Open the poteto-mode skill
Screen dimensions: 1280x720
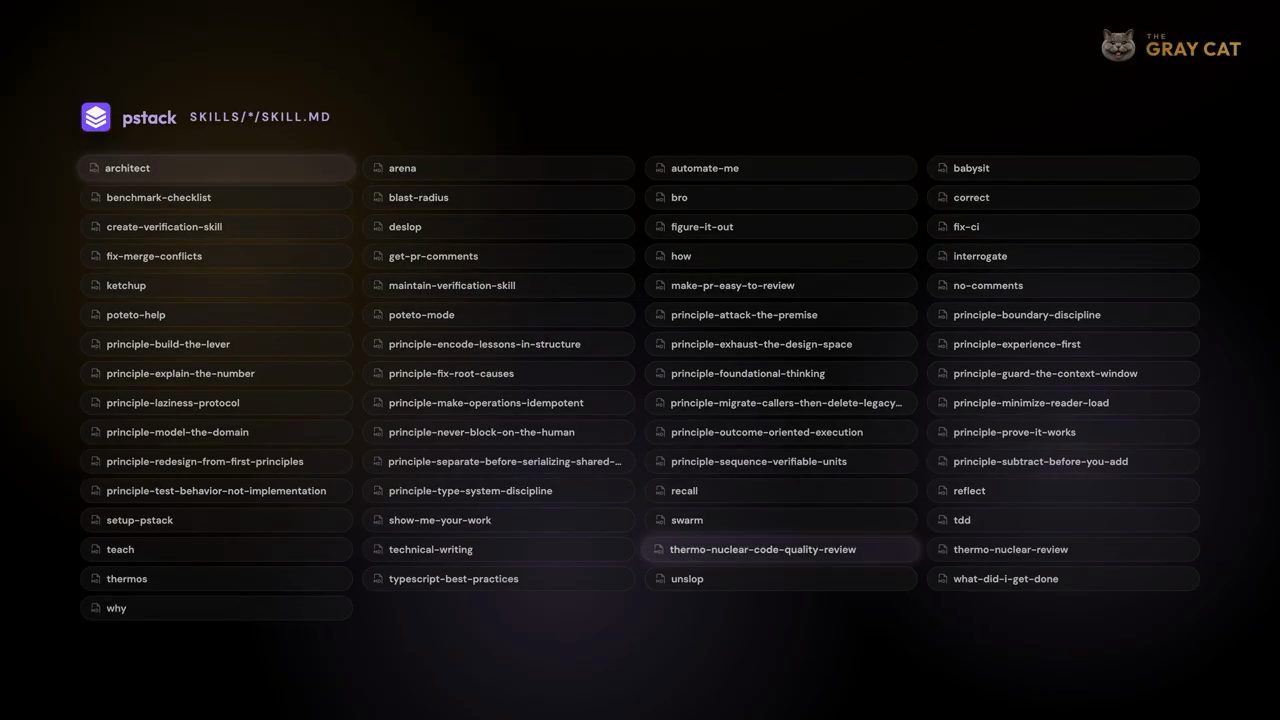[x=499, y=315]
